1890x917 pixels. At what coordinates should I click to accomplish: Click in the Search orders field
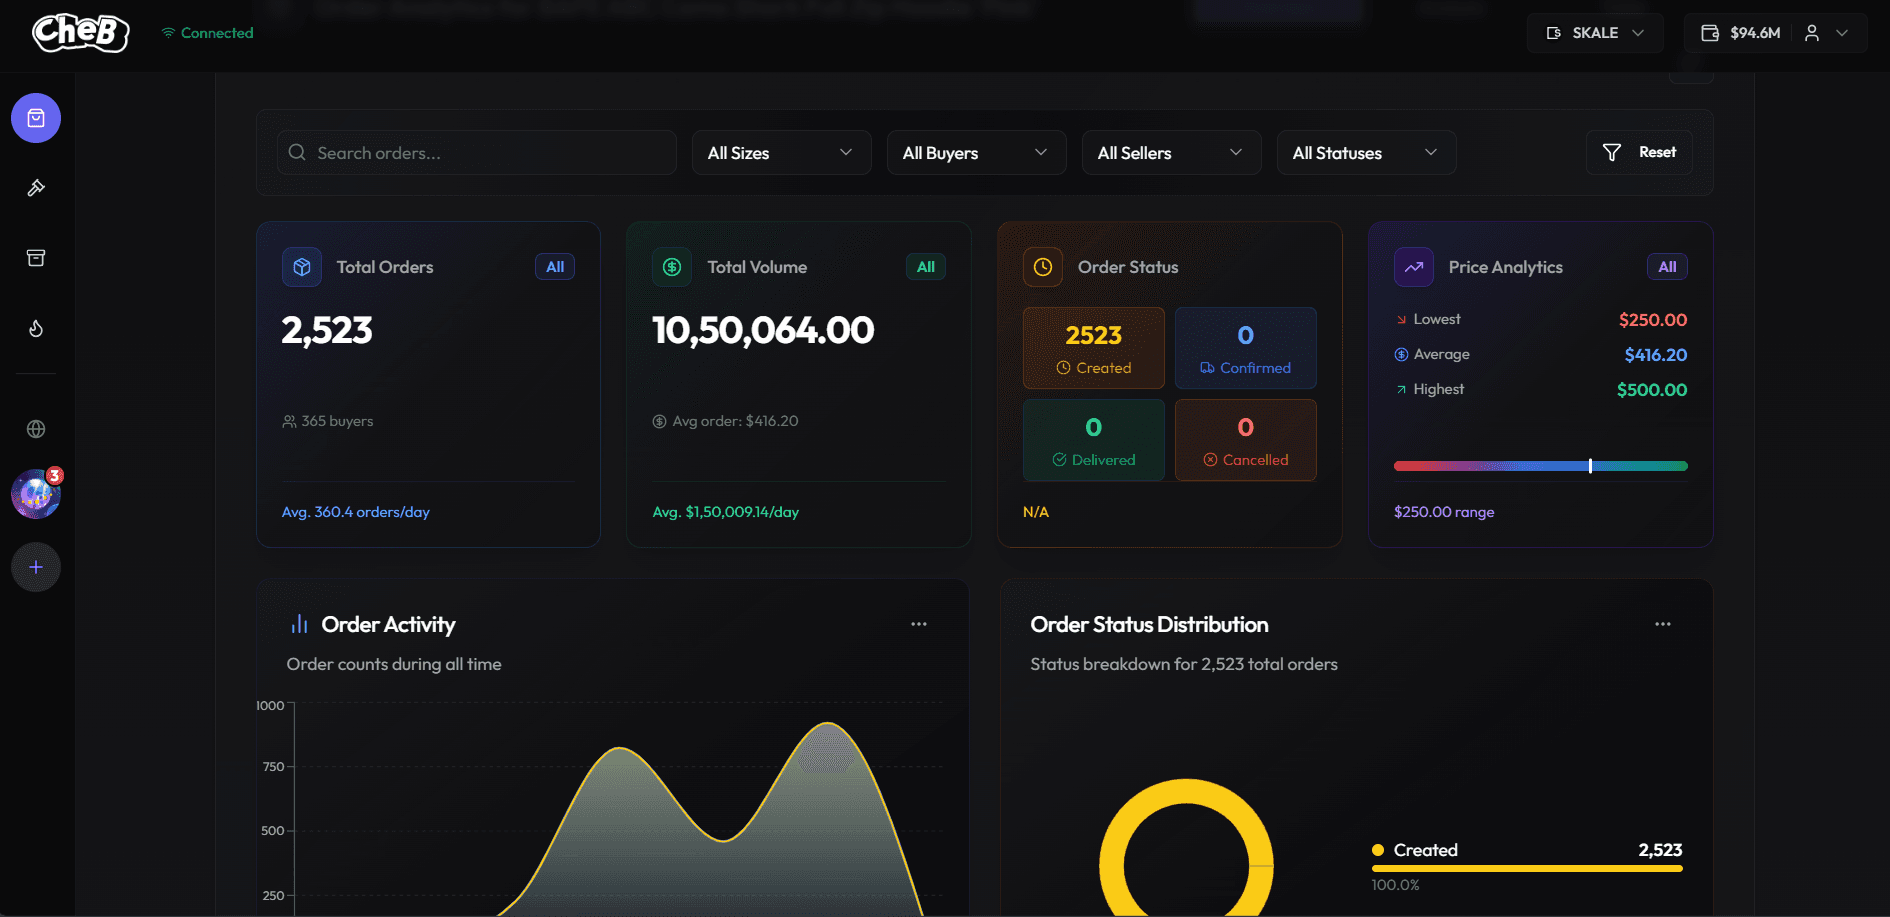click(x=477, y=153)
